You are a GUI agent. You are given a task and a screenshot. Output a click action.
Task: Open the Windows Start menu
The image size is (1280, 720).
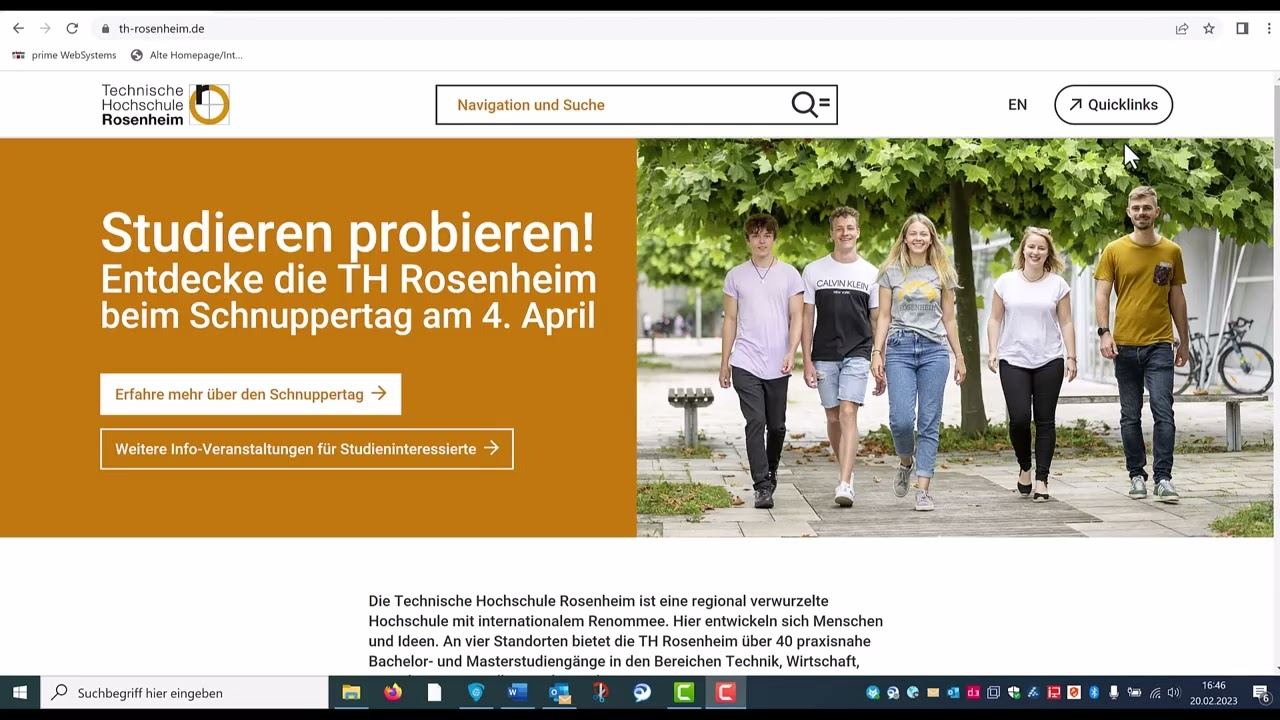(19, 692)
